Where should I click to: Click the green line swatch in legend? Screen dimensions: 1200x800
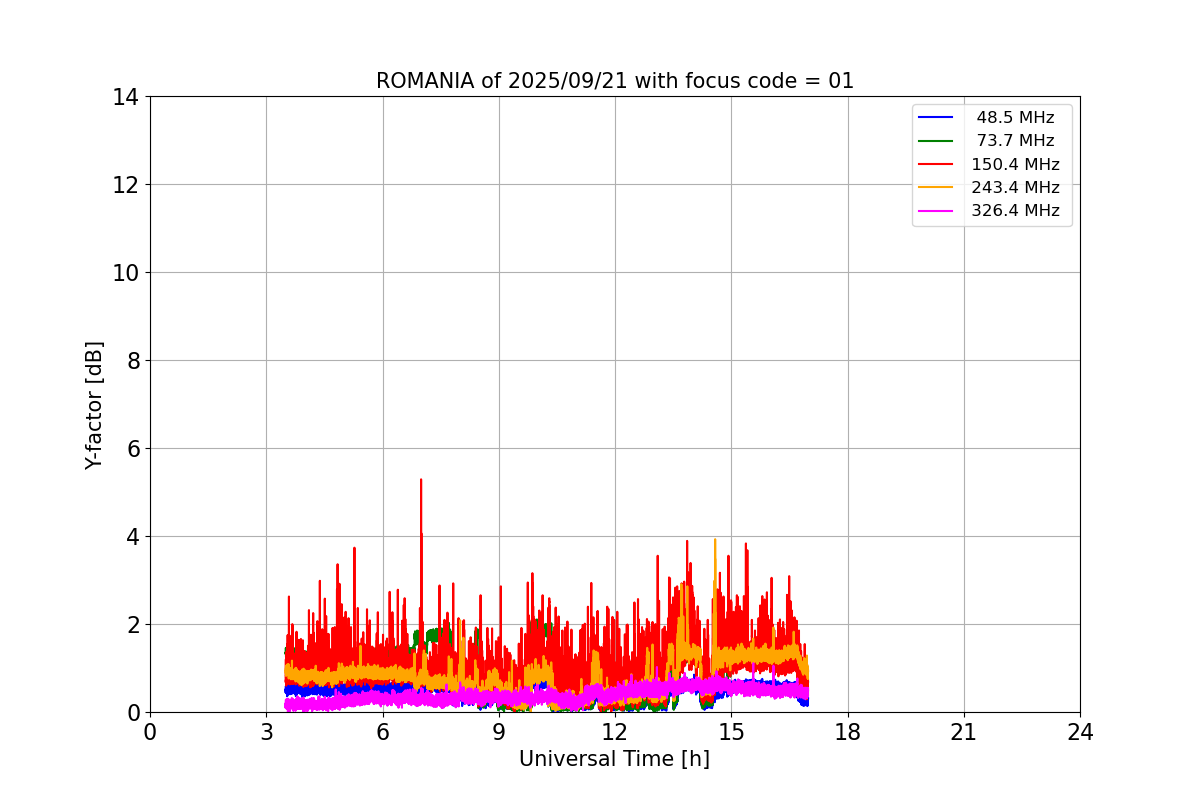tap(936, 141)
